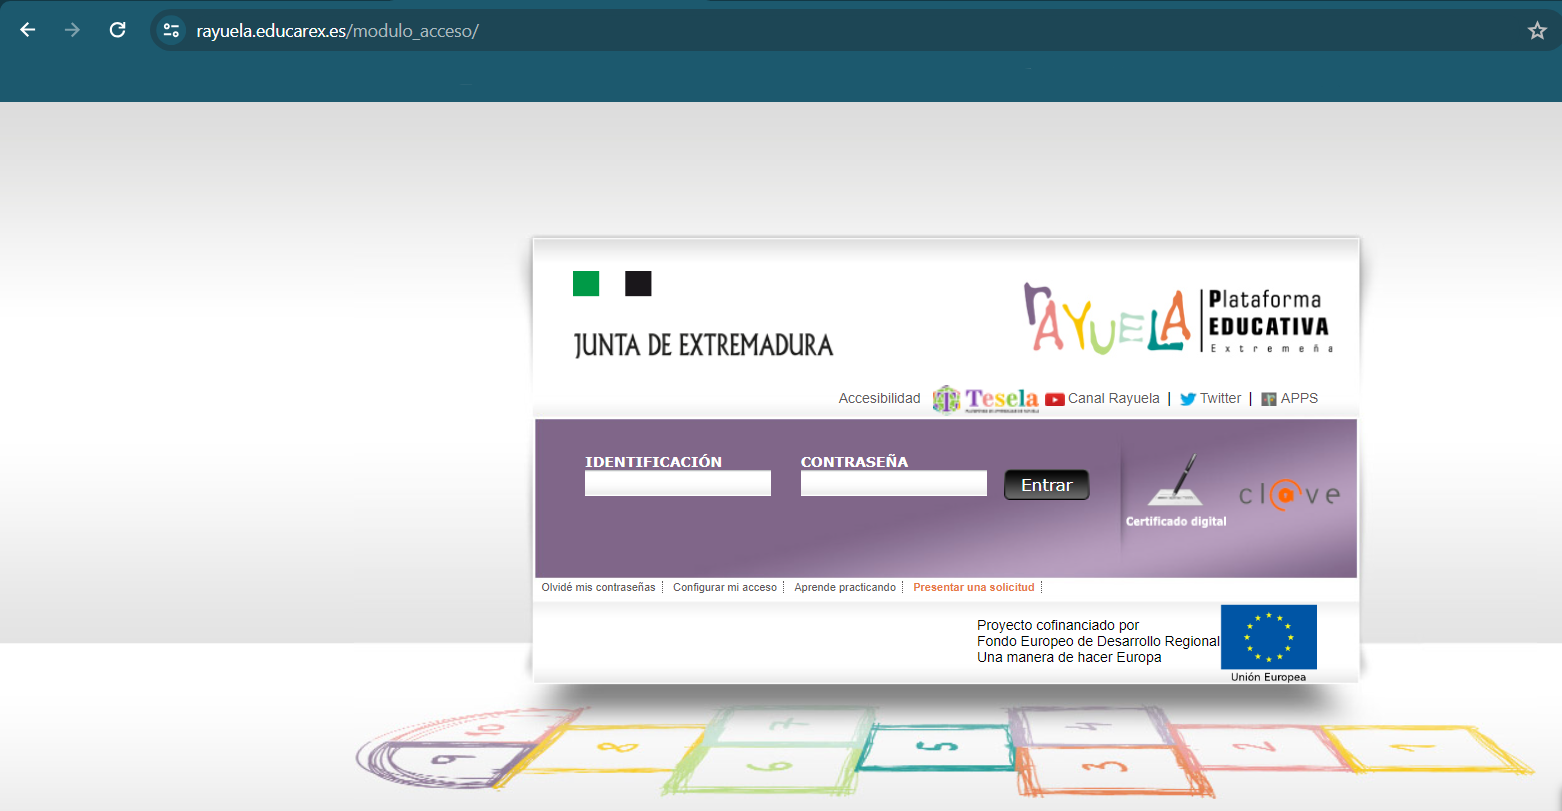
Task: Click the YouTube icon for Canal Rayuela
Action: pos(1055,399)
